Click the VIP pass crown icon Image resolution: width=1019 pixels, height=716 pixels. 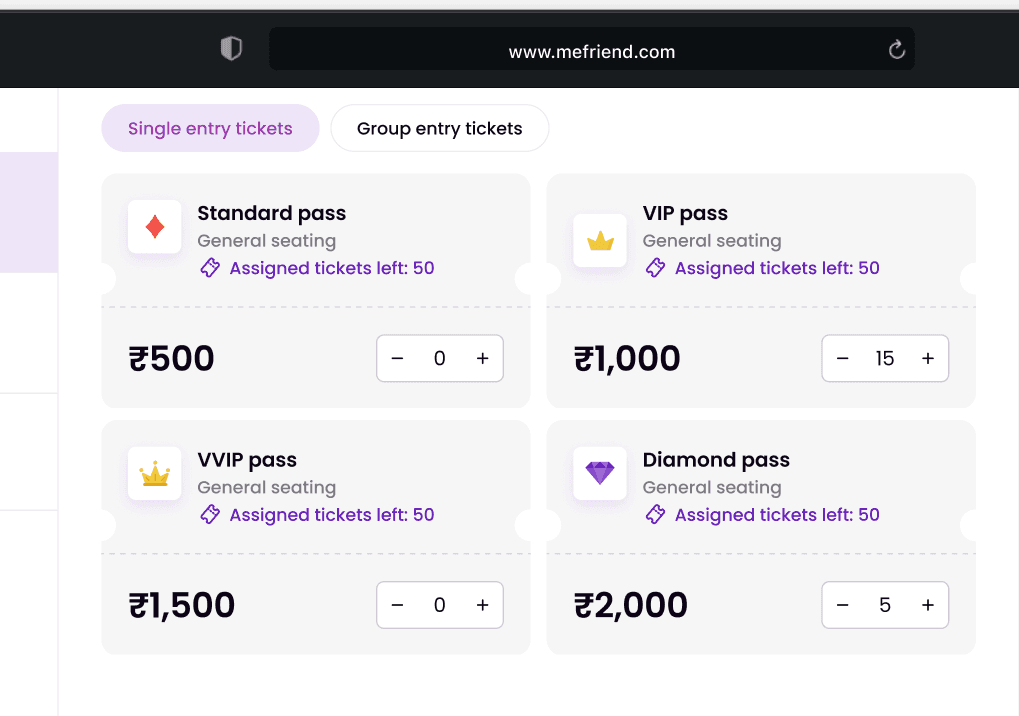tap(600, 241)
